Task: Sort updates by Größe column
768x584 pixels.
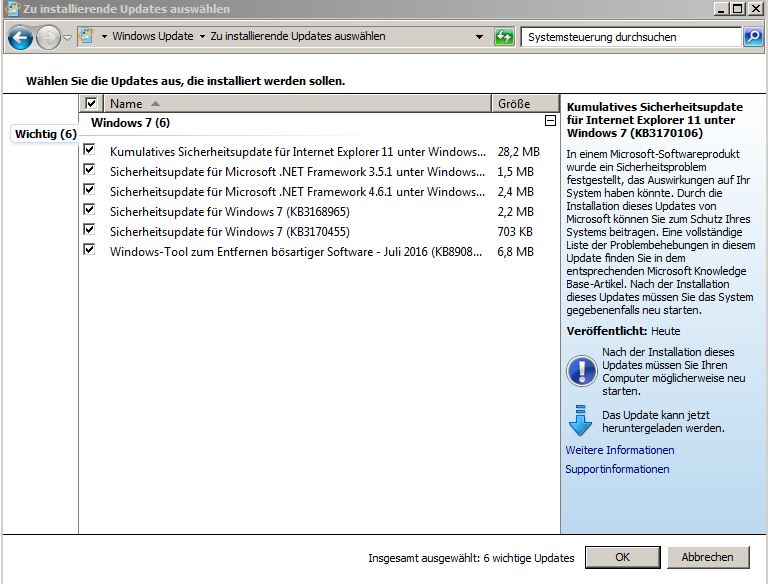Action: point(525,103)
